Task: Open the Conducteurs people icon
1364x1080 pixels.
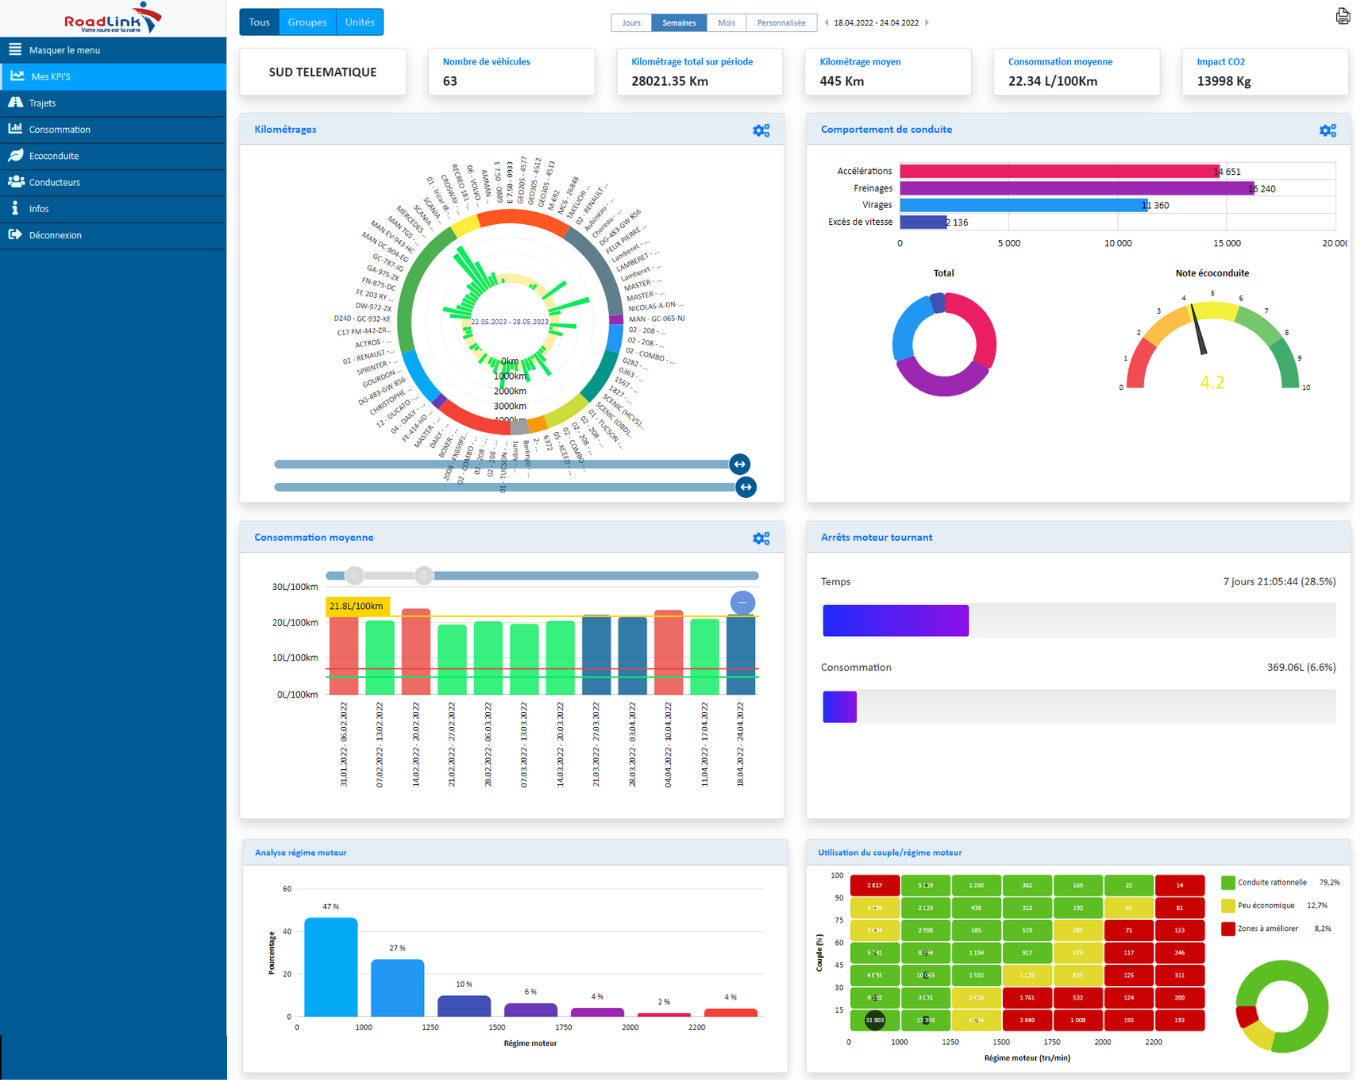Action: coord(16,182)
